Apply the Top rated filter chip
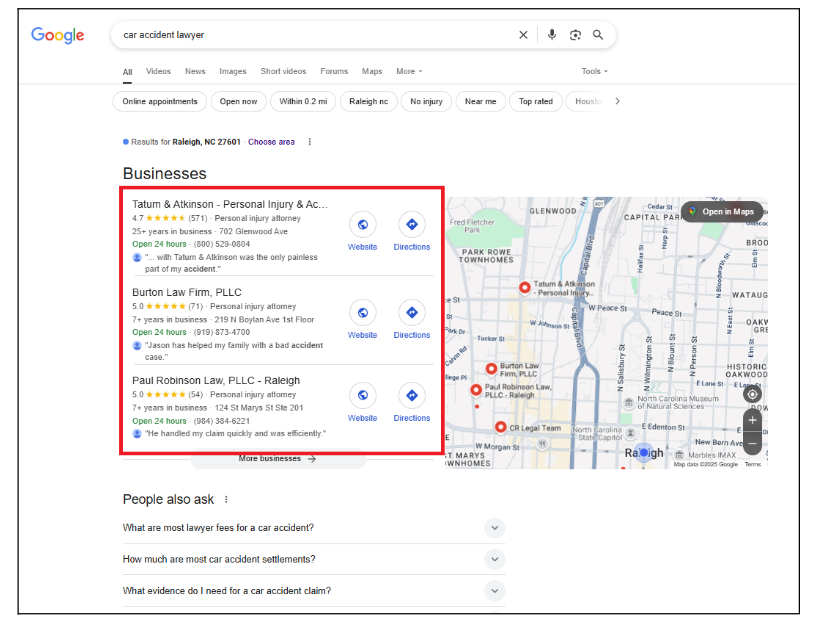 tap(535, 101)
